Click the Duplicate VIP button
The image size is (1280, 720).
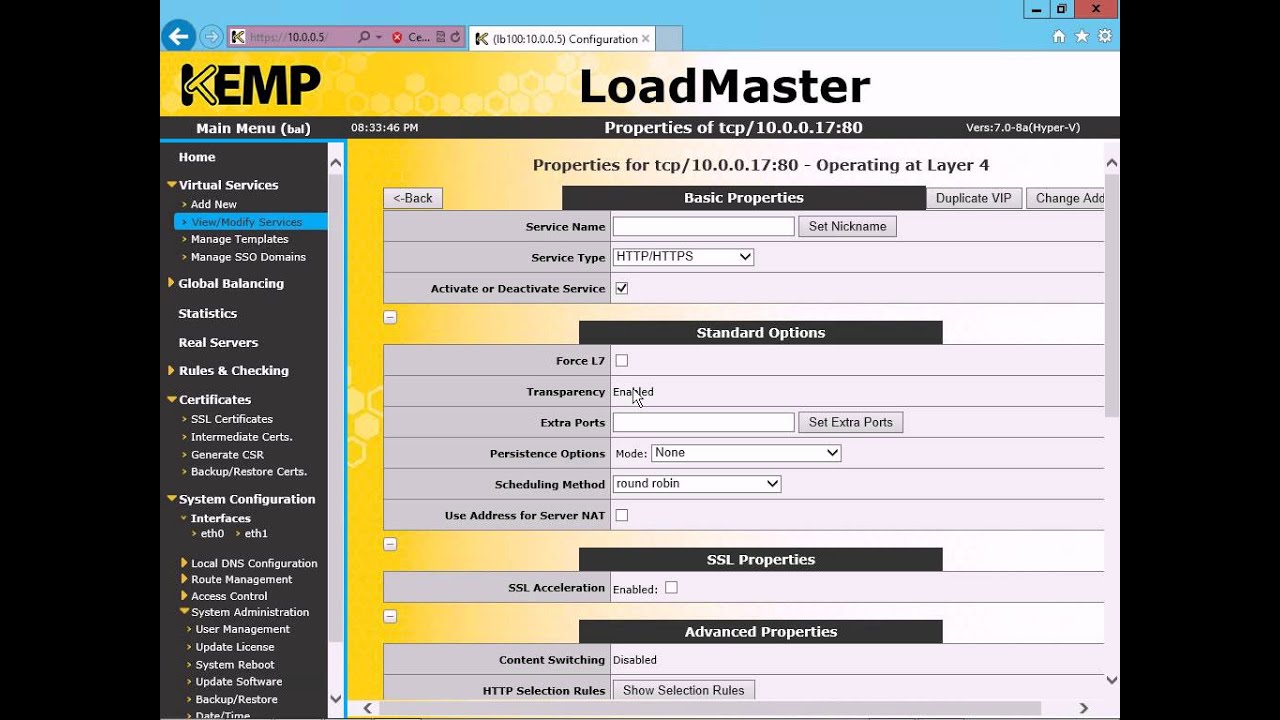[973, 198]
